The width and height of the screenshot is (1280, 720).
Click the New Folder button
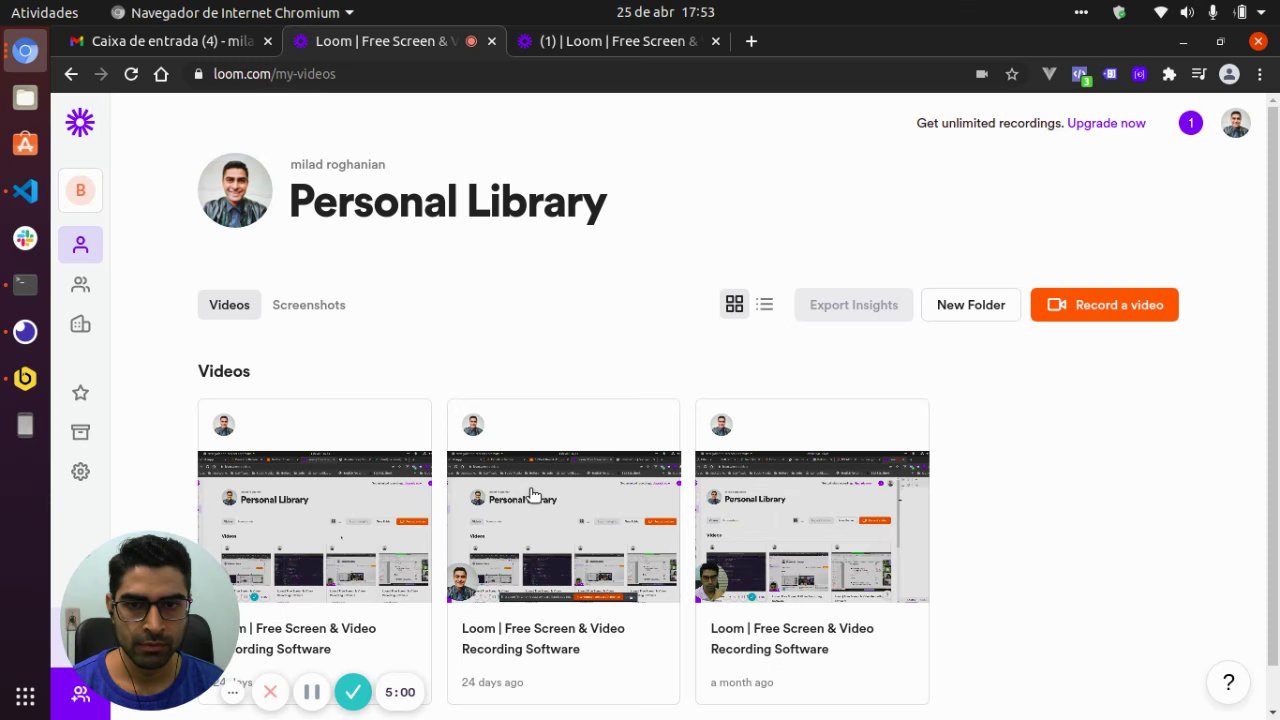click(x=971, y=305)
